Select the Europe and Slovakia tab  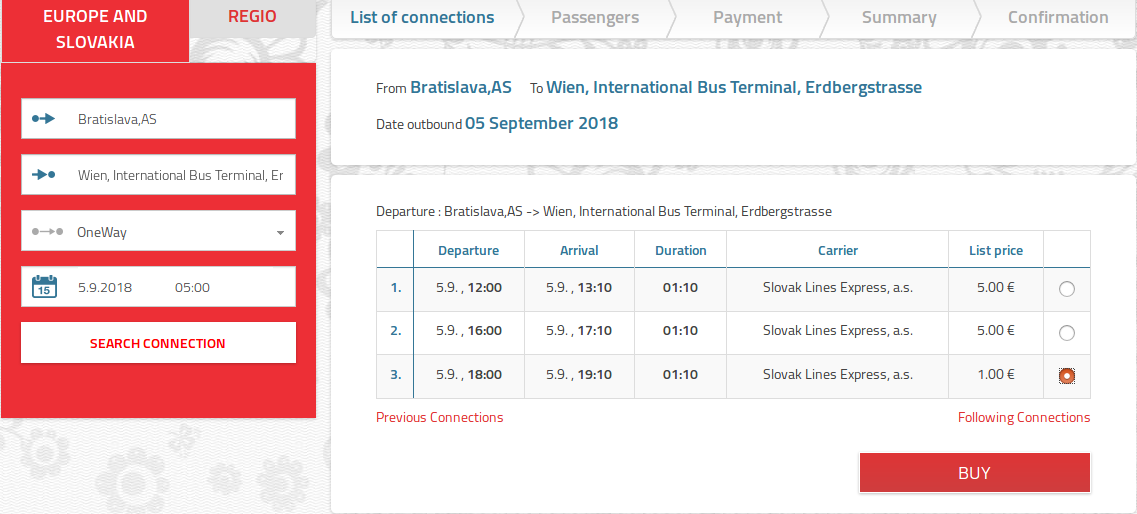[95, 30]
